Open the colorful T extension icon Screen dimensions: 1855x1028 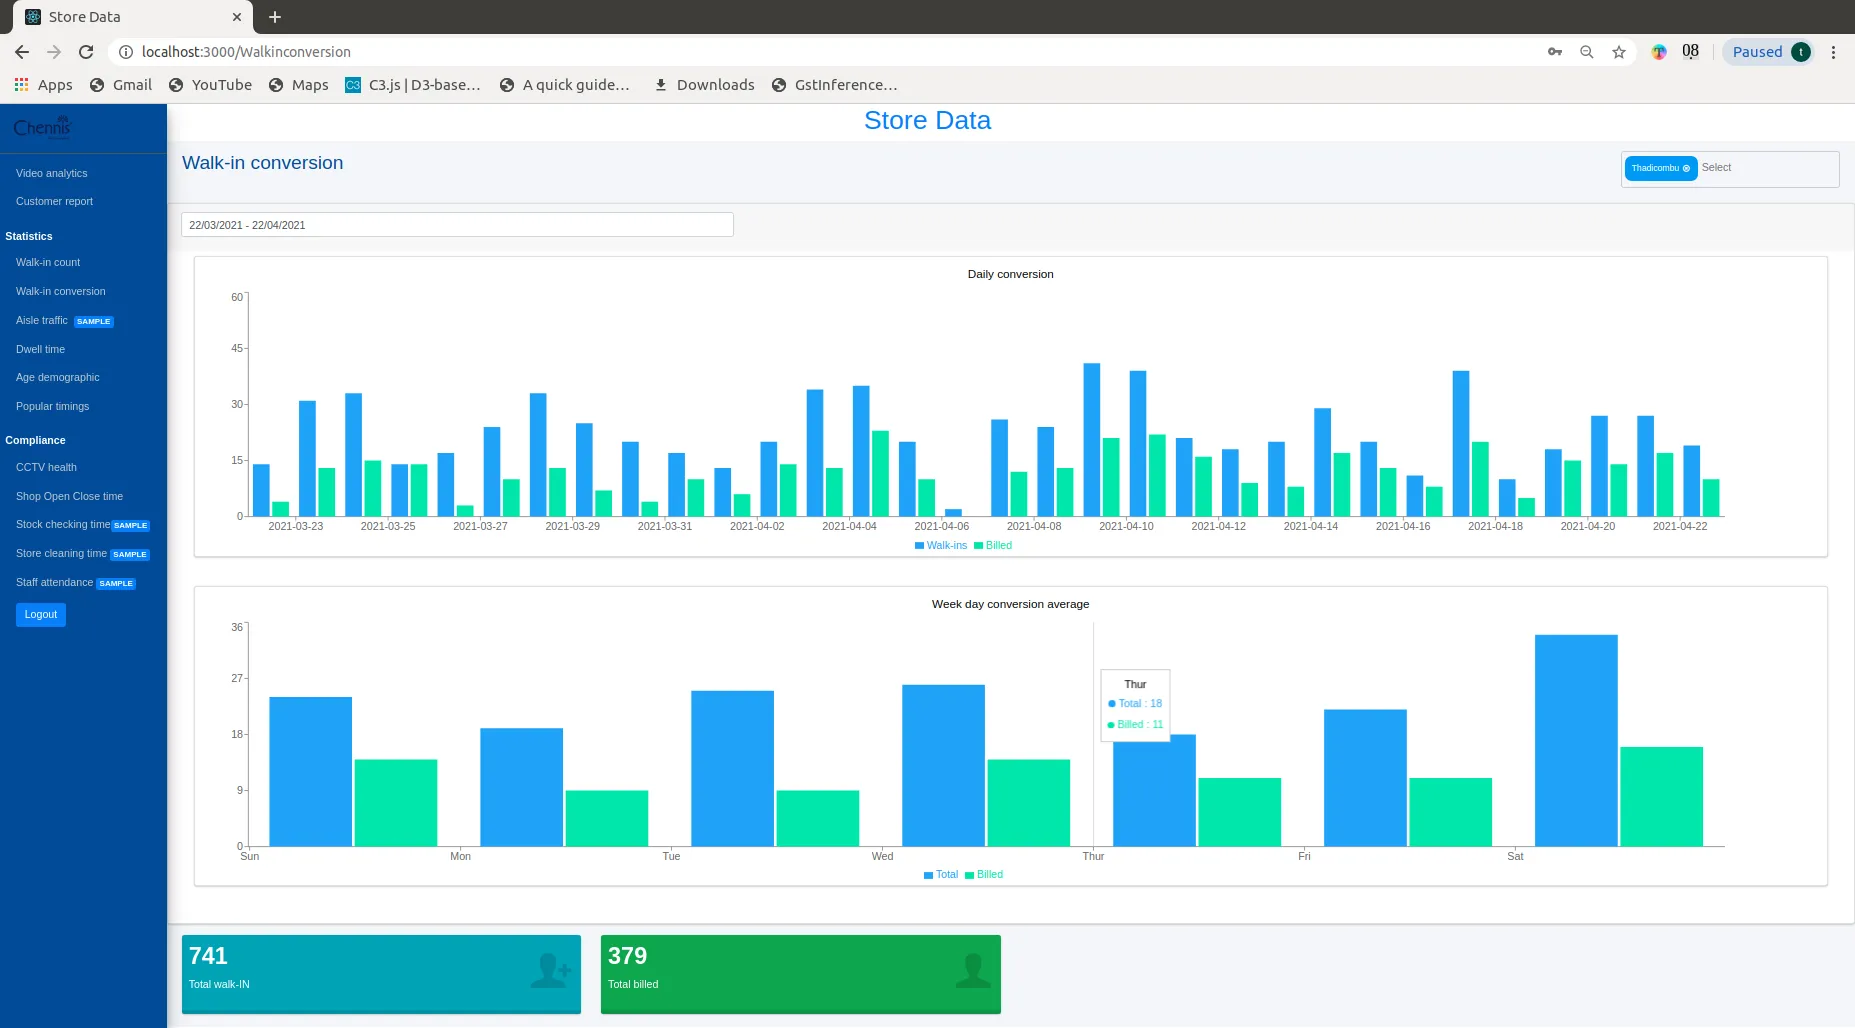[x=1659, y=51]
